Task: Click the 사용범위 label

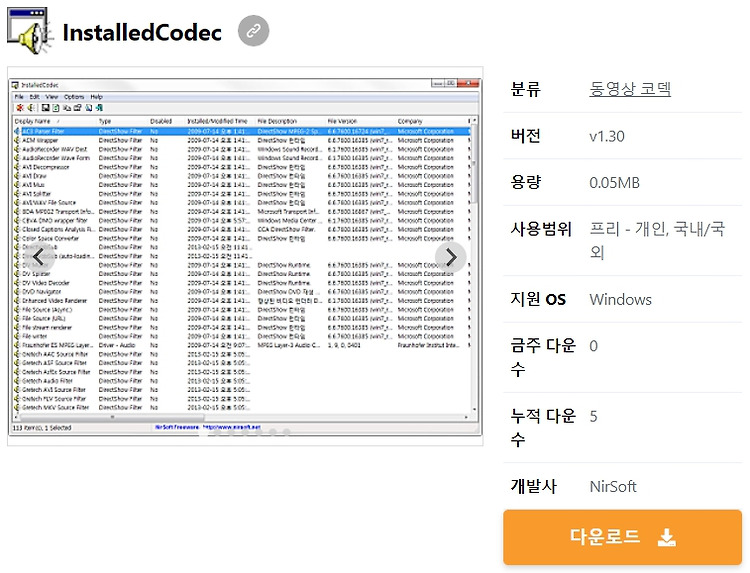Action: (541, 229)
